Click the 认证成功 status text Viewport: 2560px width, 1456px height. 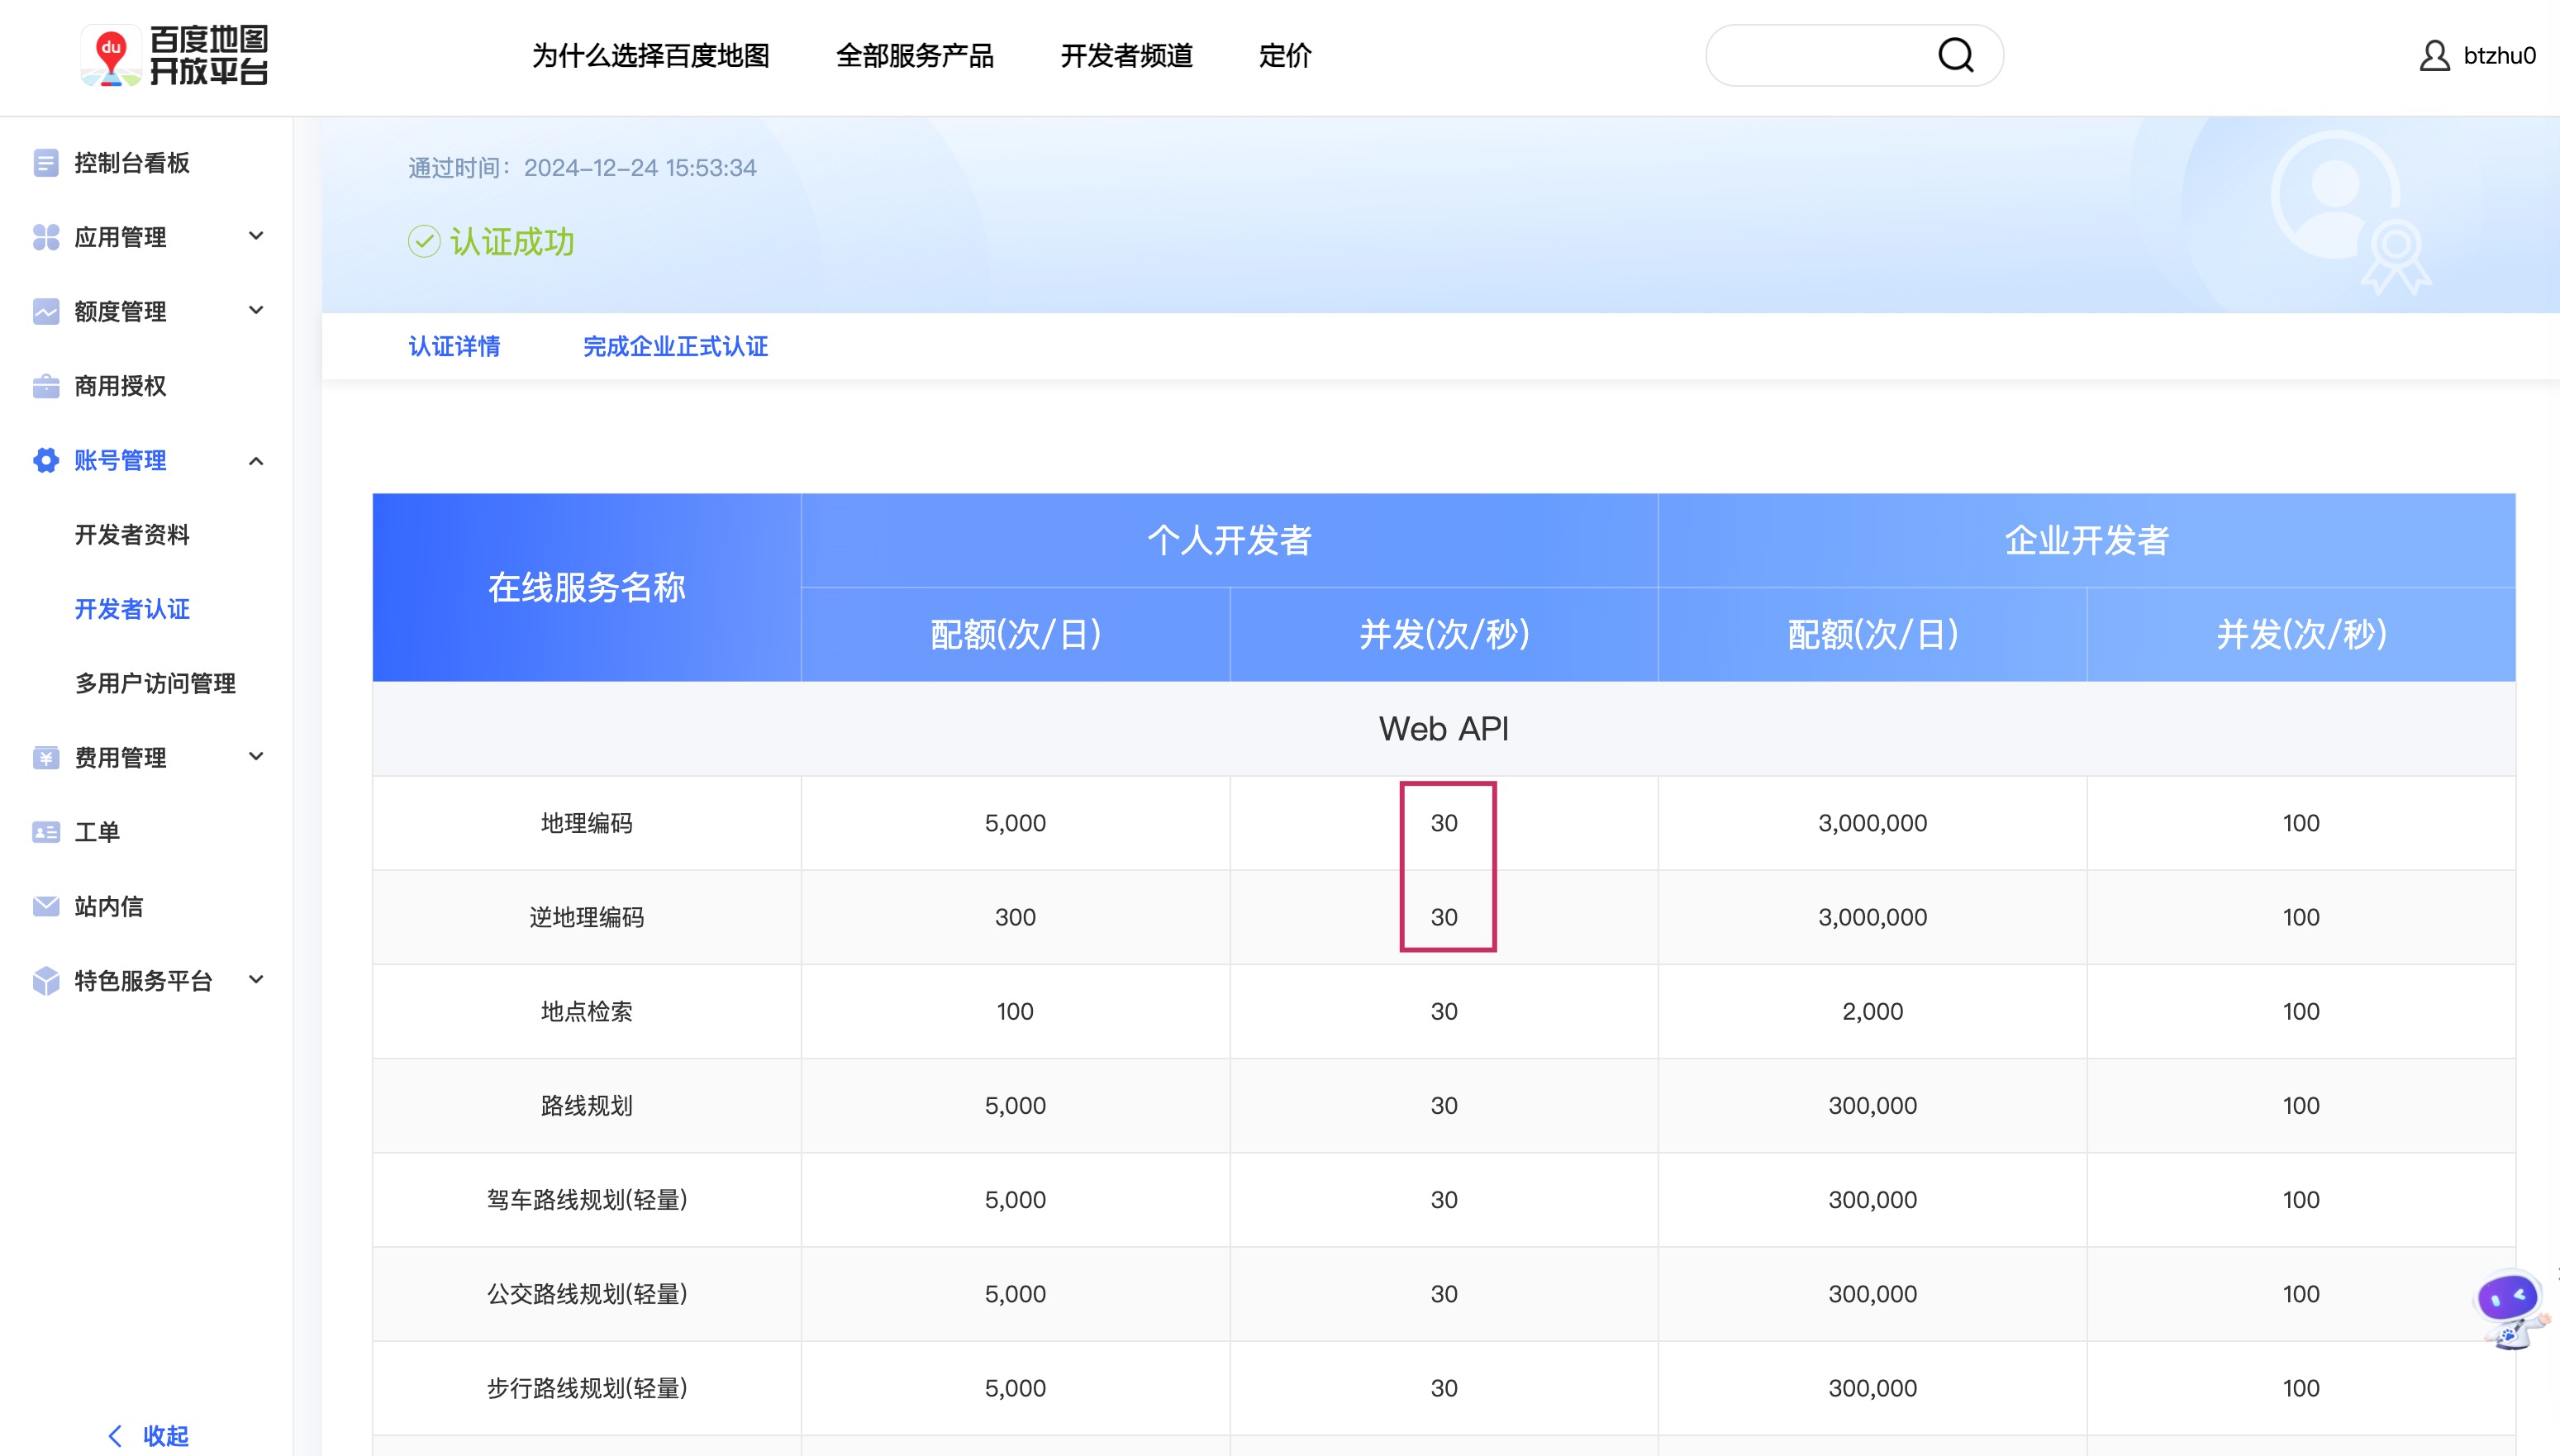512,241
